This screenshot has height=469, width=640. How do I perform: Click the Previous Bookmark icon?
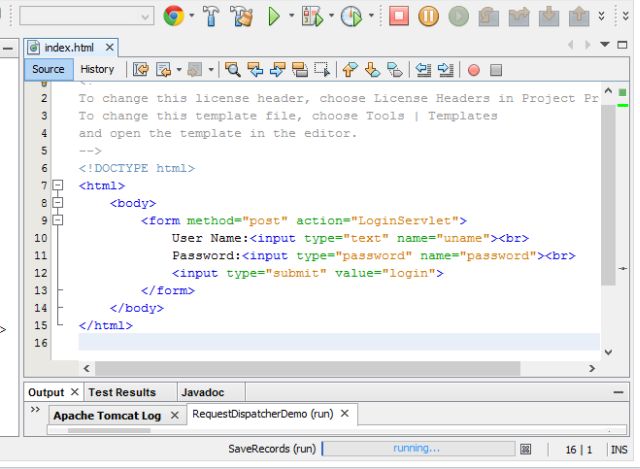350,70
